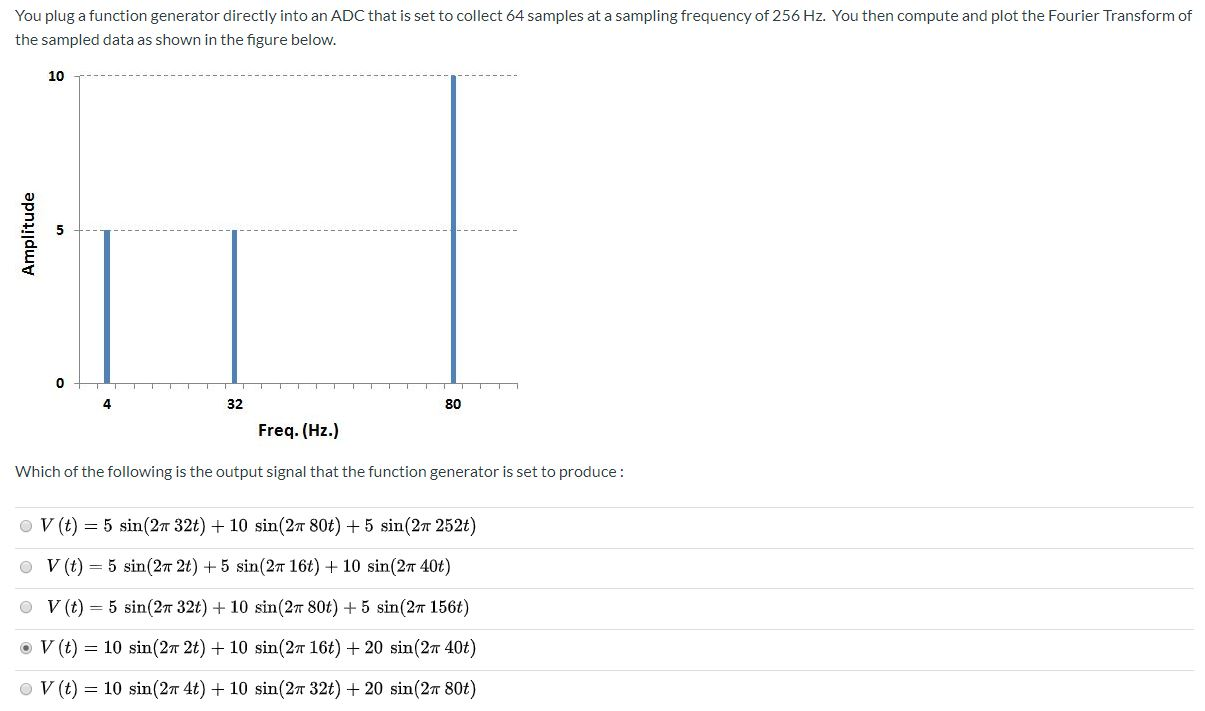
Task: Click the problem statement mentioning 256 Hz sampling
Action: coord(600,15)
